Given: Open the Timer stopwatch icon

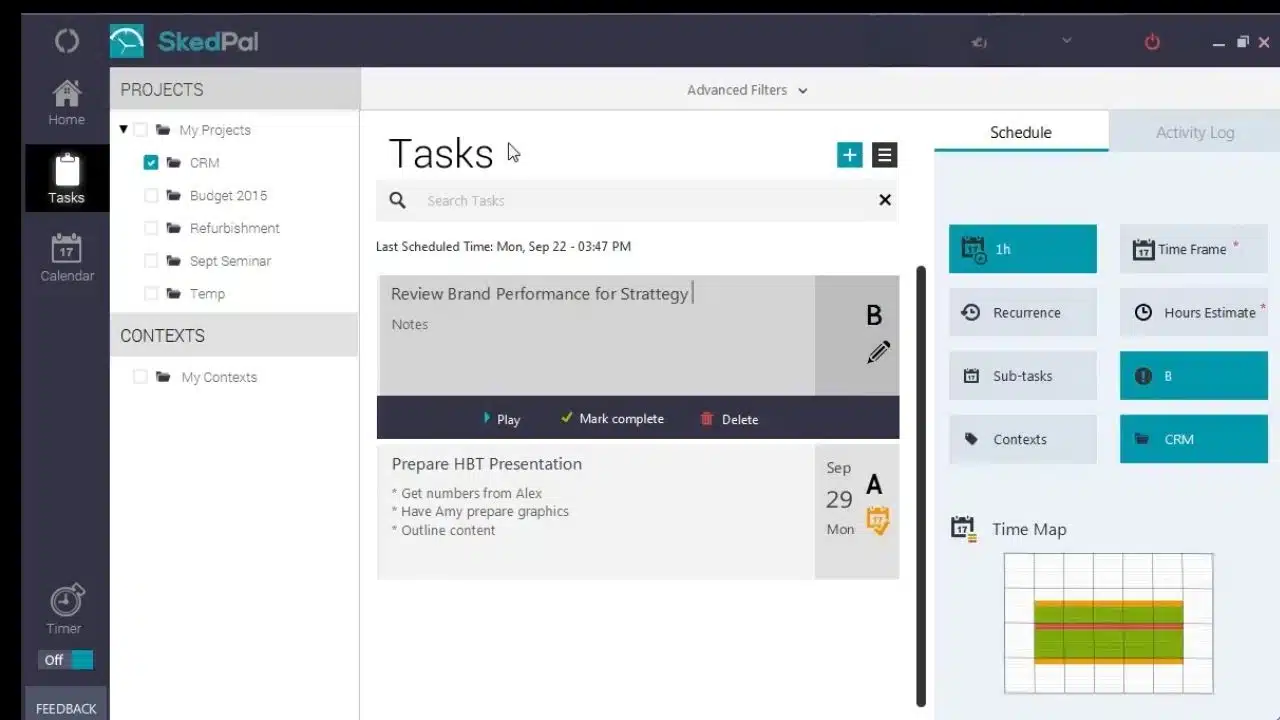Looking at the screenshot, I should click(x=67, y=600).
